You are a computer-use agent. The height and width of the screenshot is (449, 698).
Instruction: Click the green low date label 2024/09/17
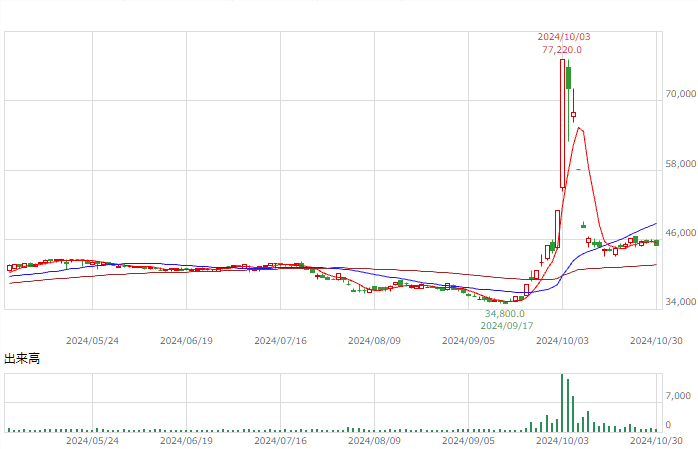click(x=507, y=326)
